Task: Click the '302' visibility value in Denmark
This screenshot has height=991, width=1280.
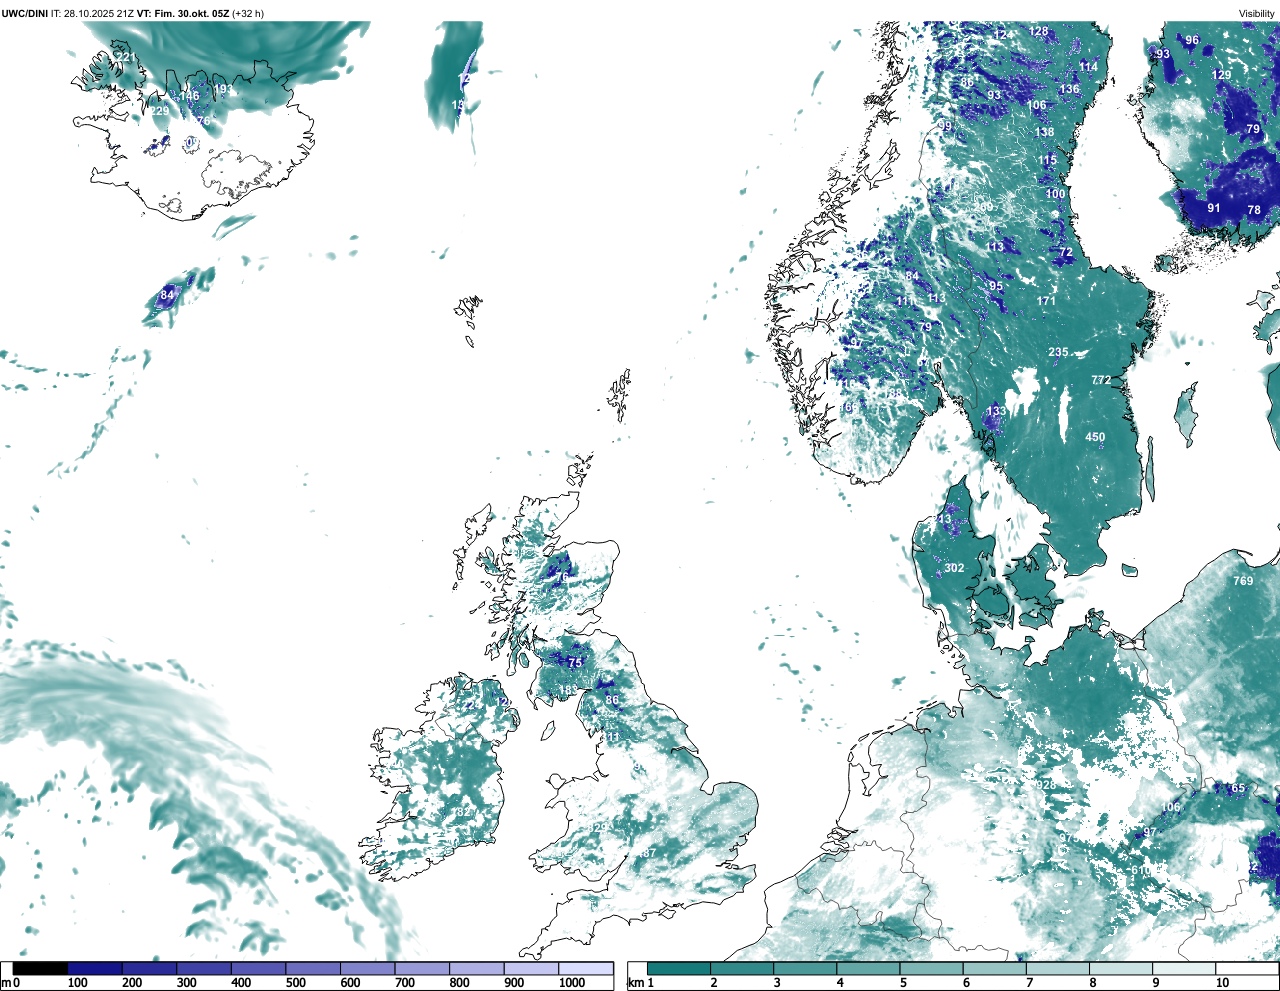Action: point(954,568)
